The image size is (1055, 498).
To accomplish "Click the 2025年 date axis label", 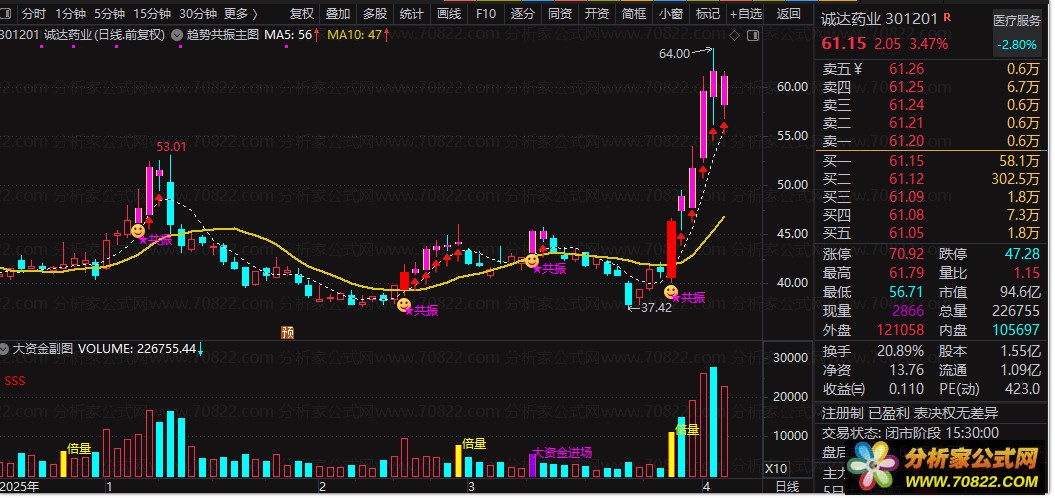I will (x=20, y=485).
